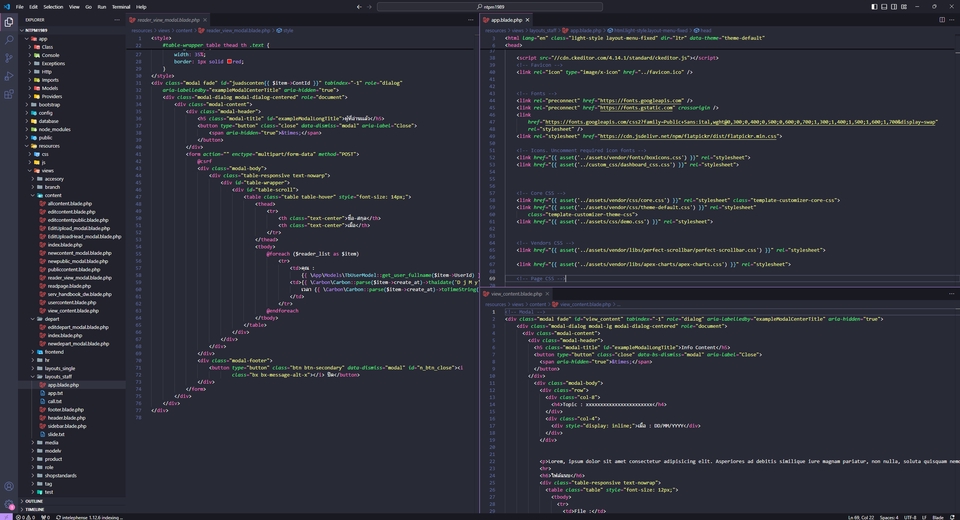Viewport: 960px width, 520px height.
Task: Click the Blade language mode in status bar
Action: (x=937, y=517)
